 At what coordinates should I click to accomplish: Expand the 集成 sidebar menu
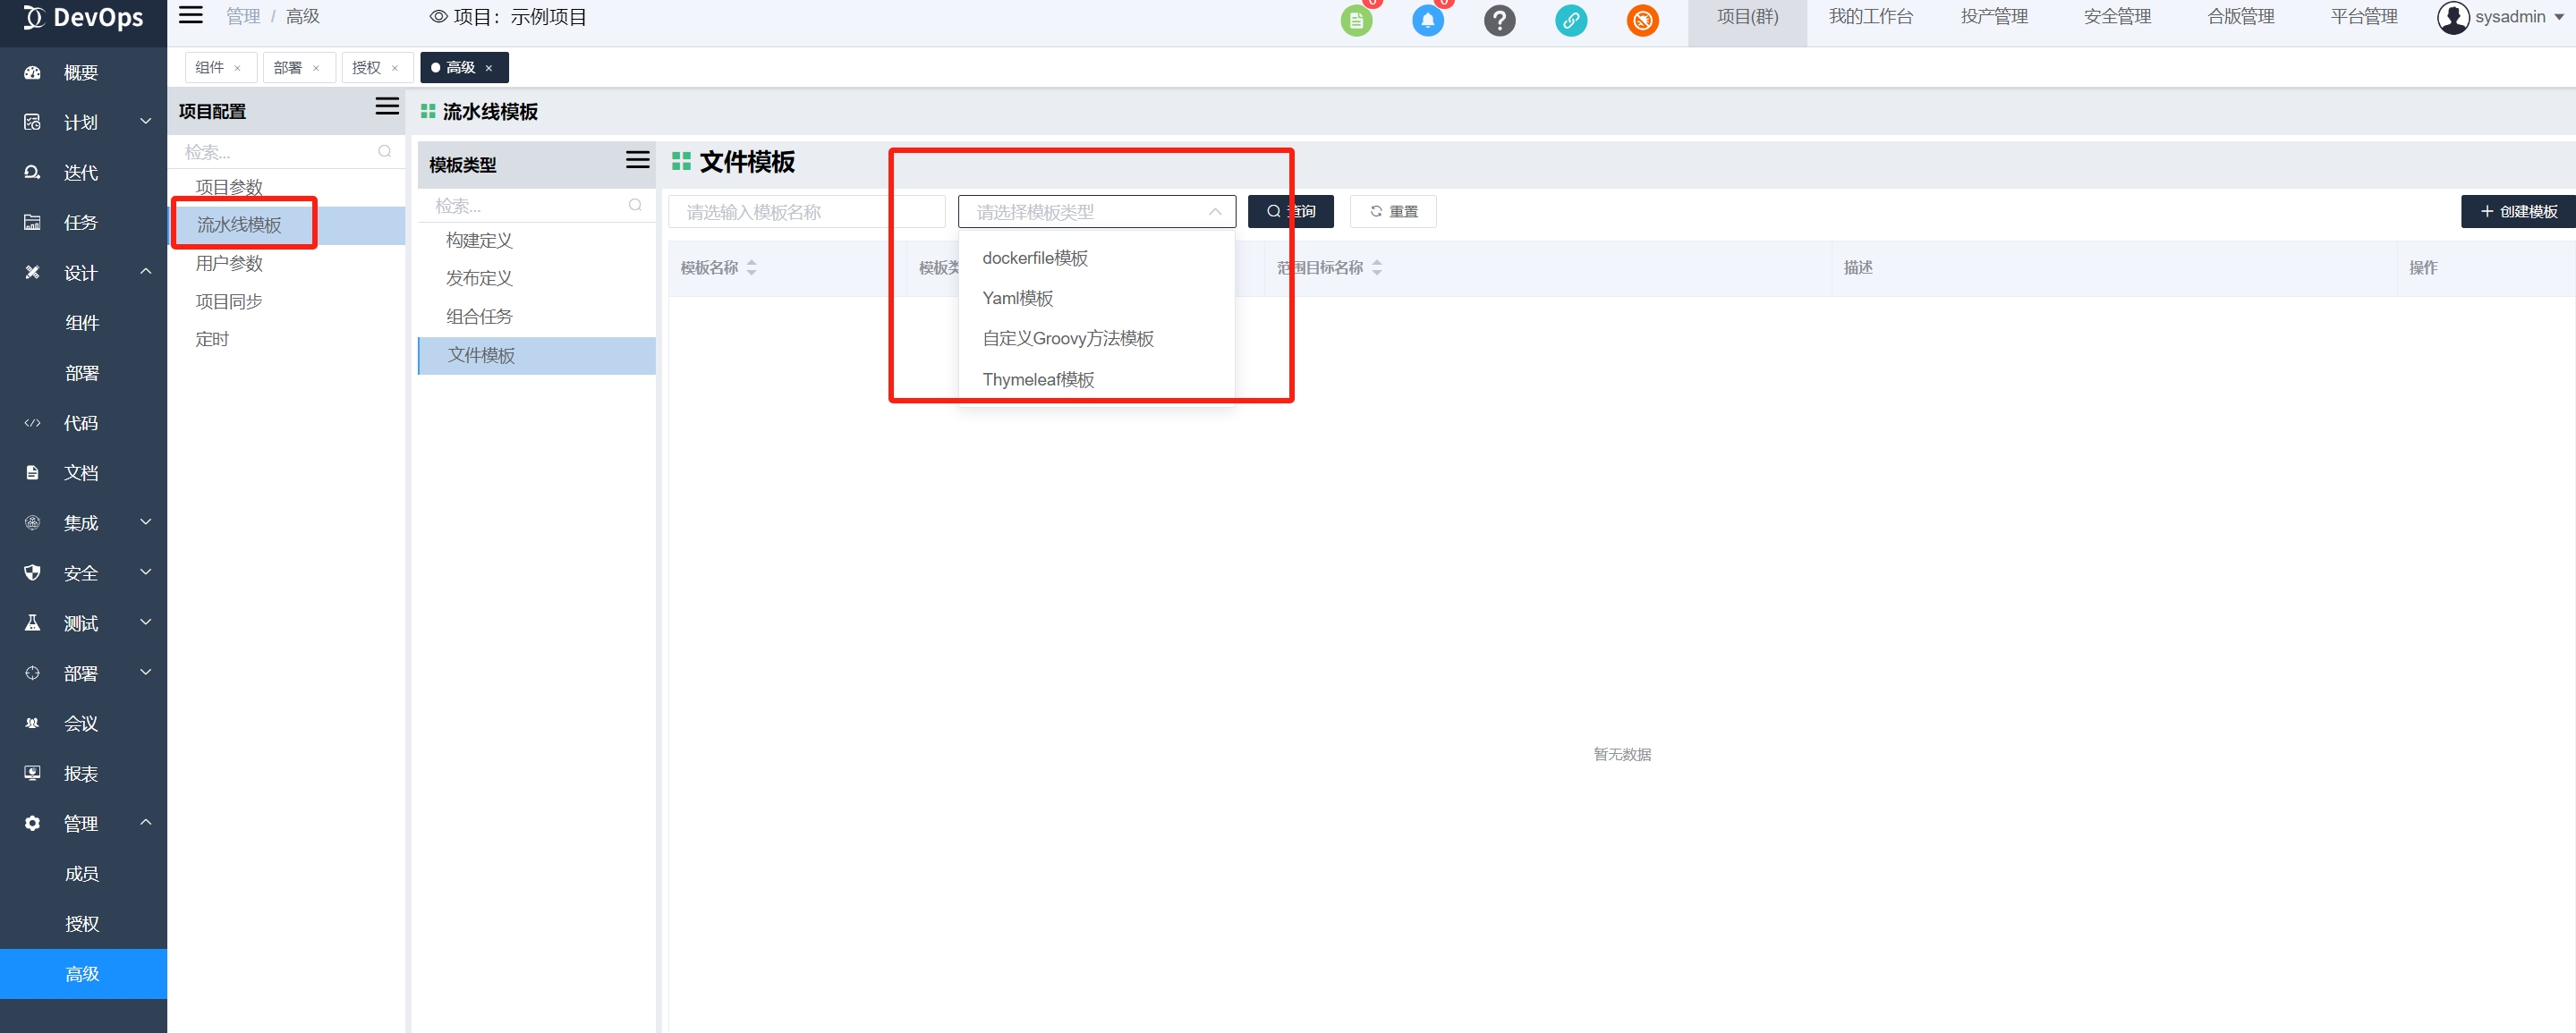83,523
